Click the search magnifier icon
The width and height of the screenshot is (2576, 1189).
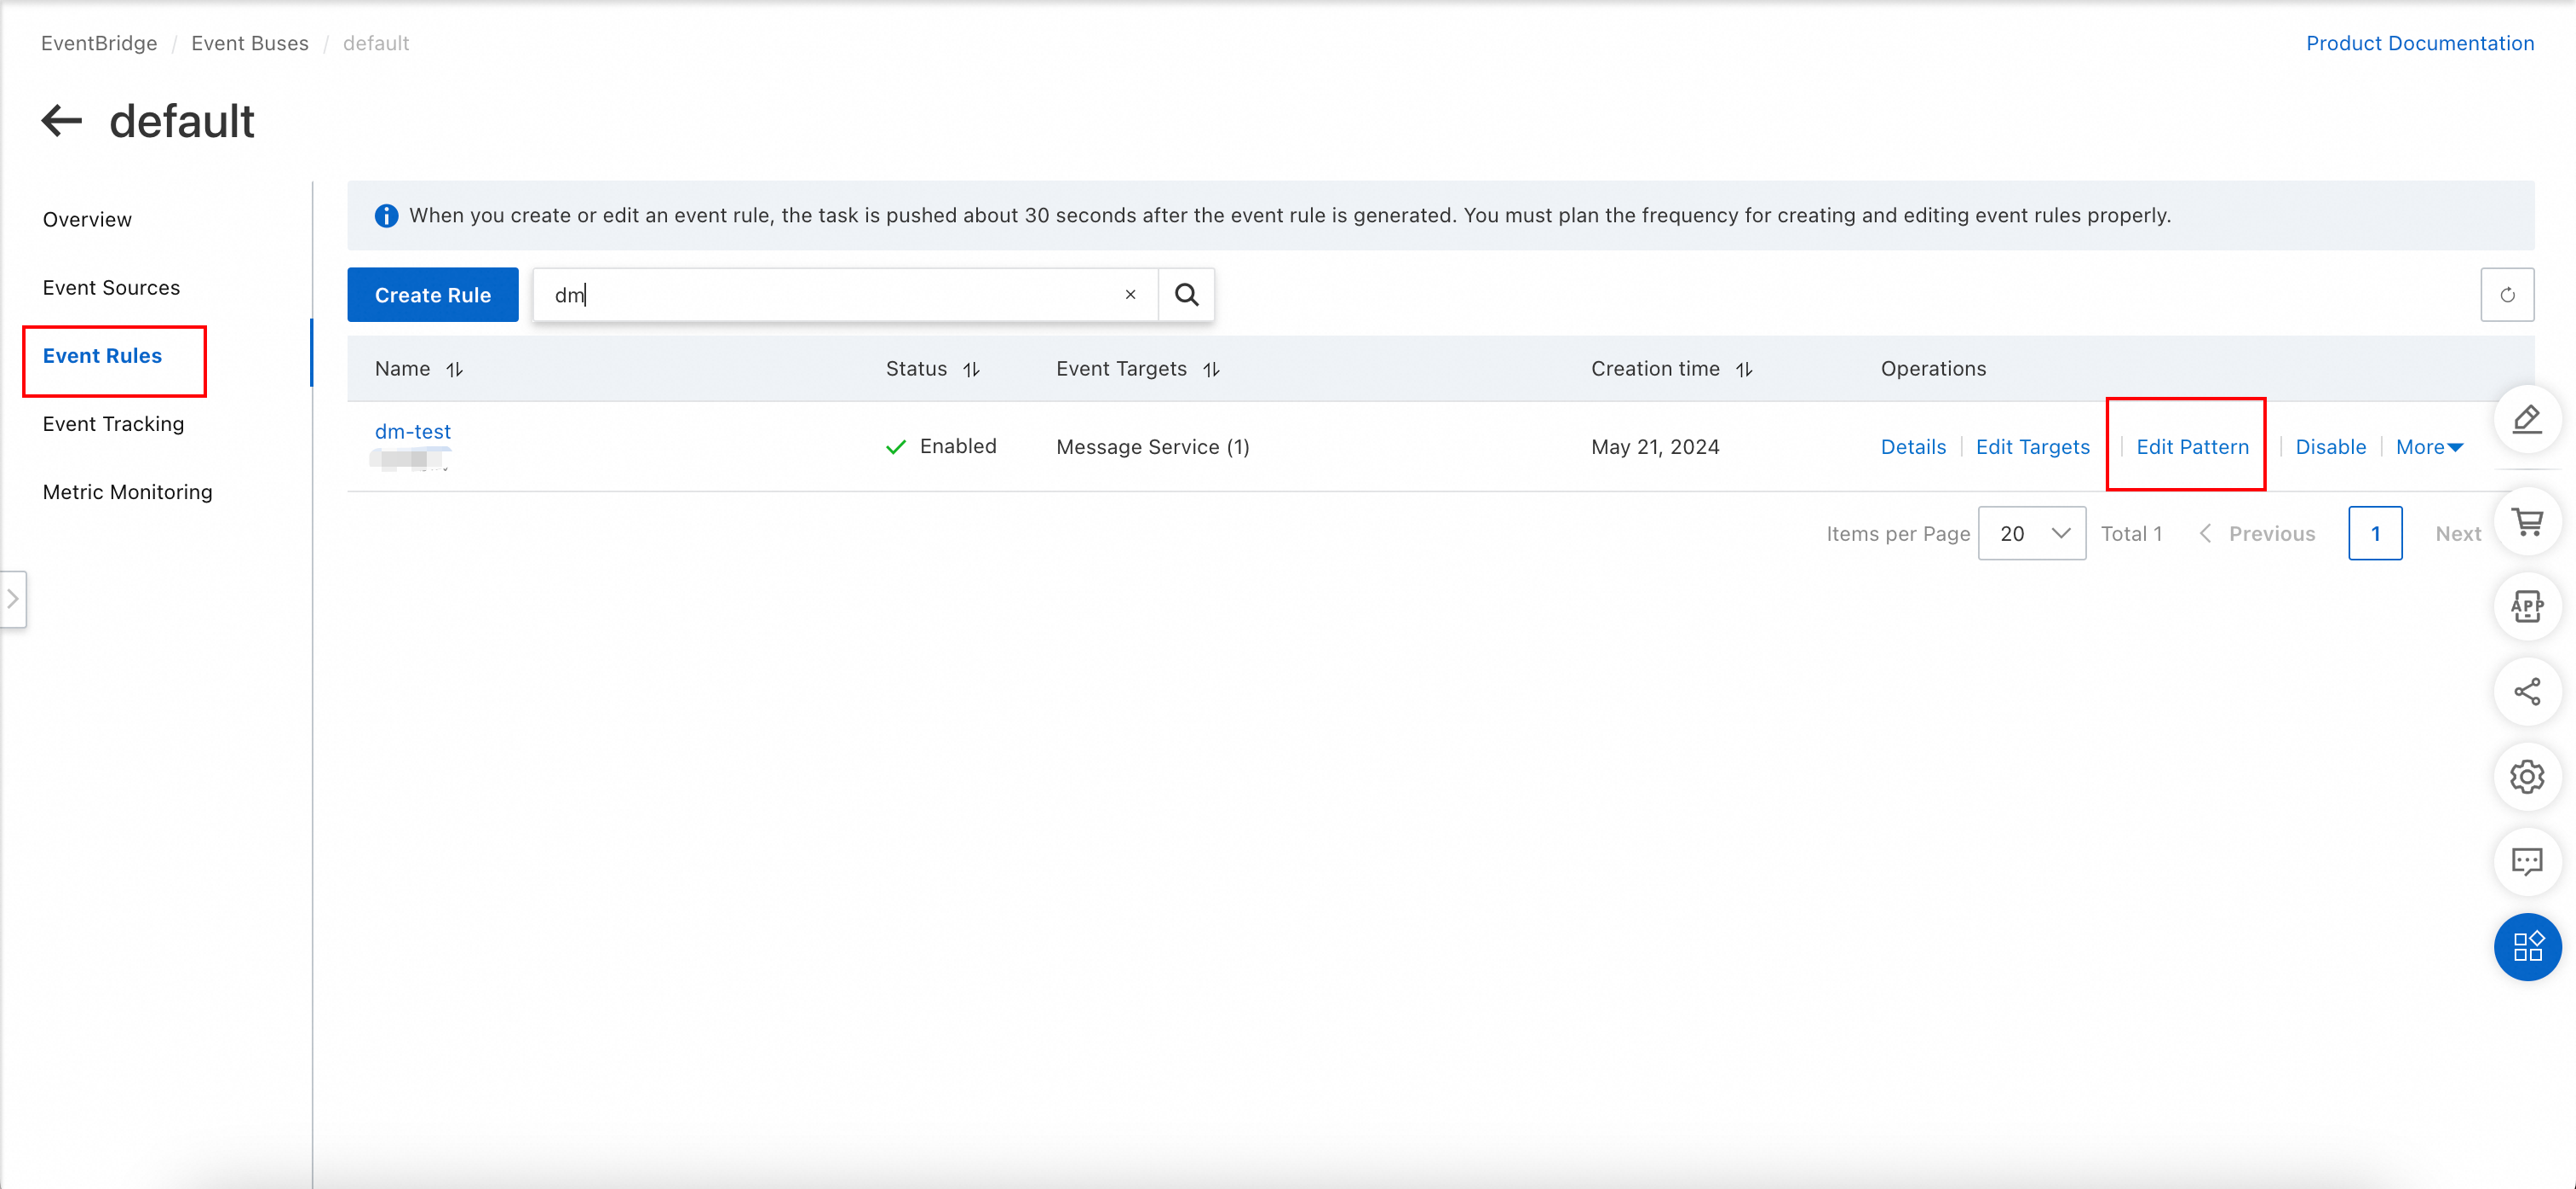click(1186, 295)
